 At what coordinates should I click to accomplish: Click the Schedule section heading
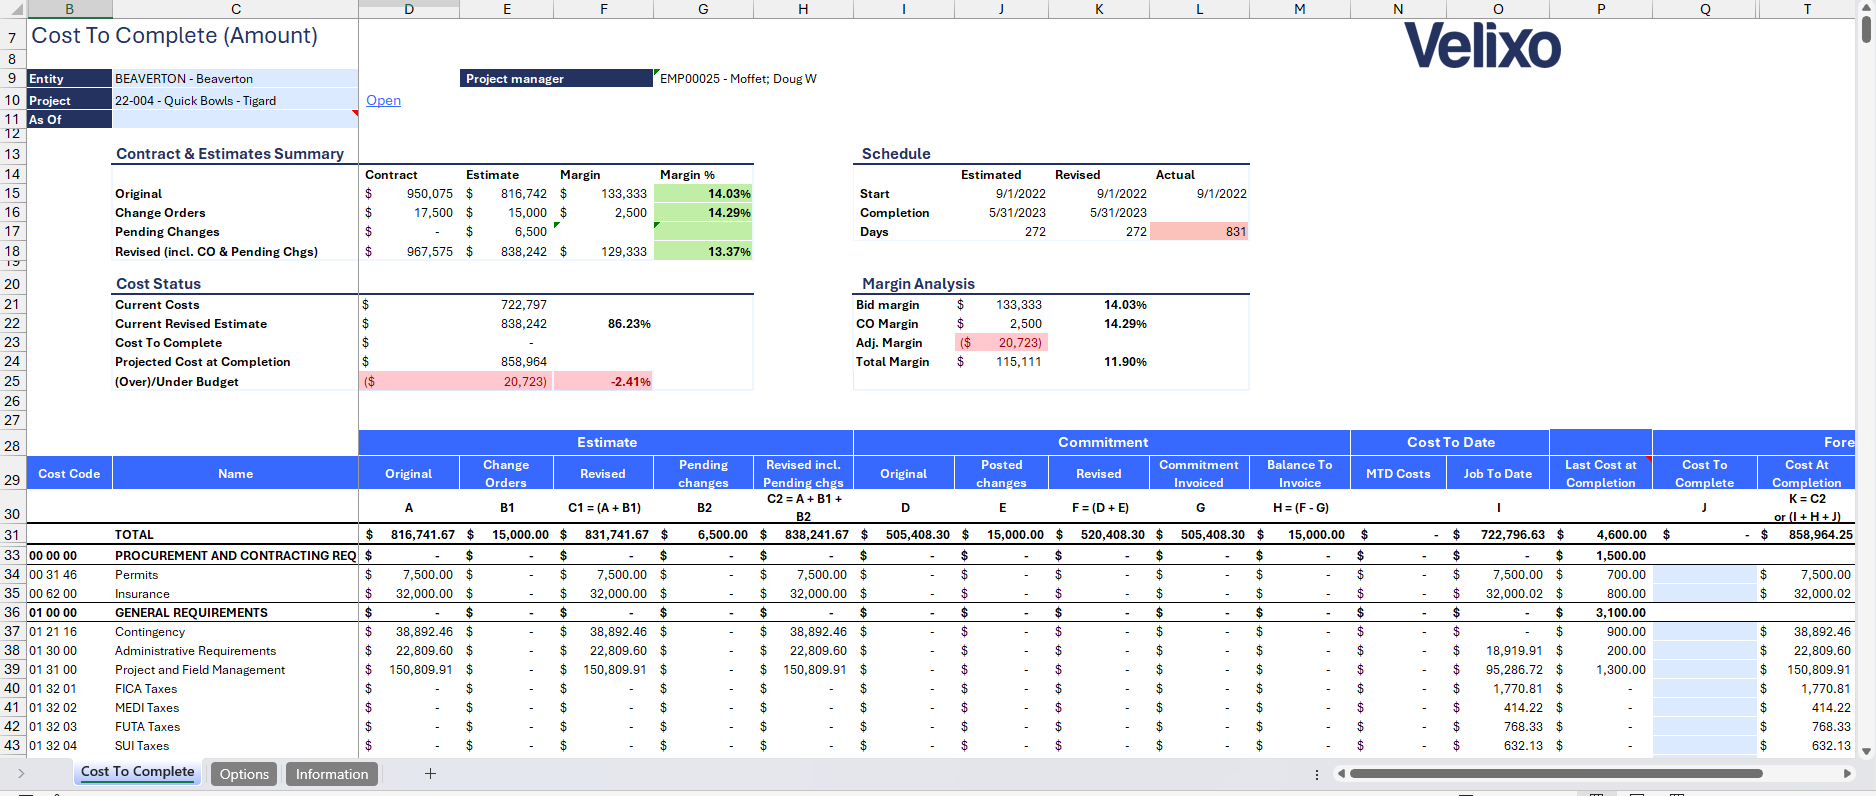(x=896, y=154)
